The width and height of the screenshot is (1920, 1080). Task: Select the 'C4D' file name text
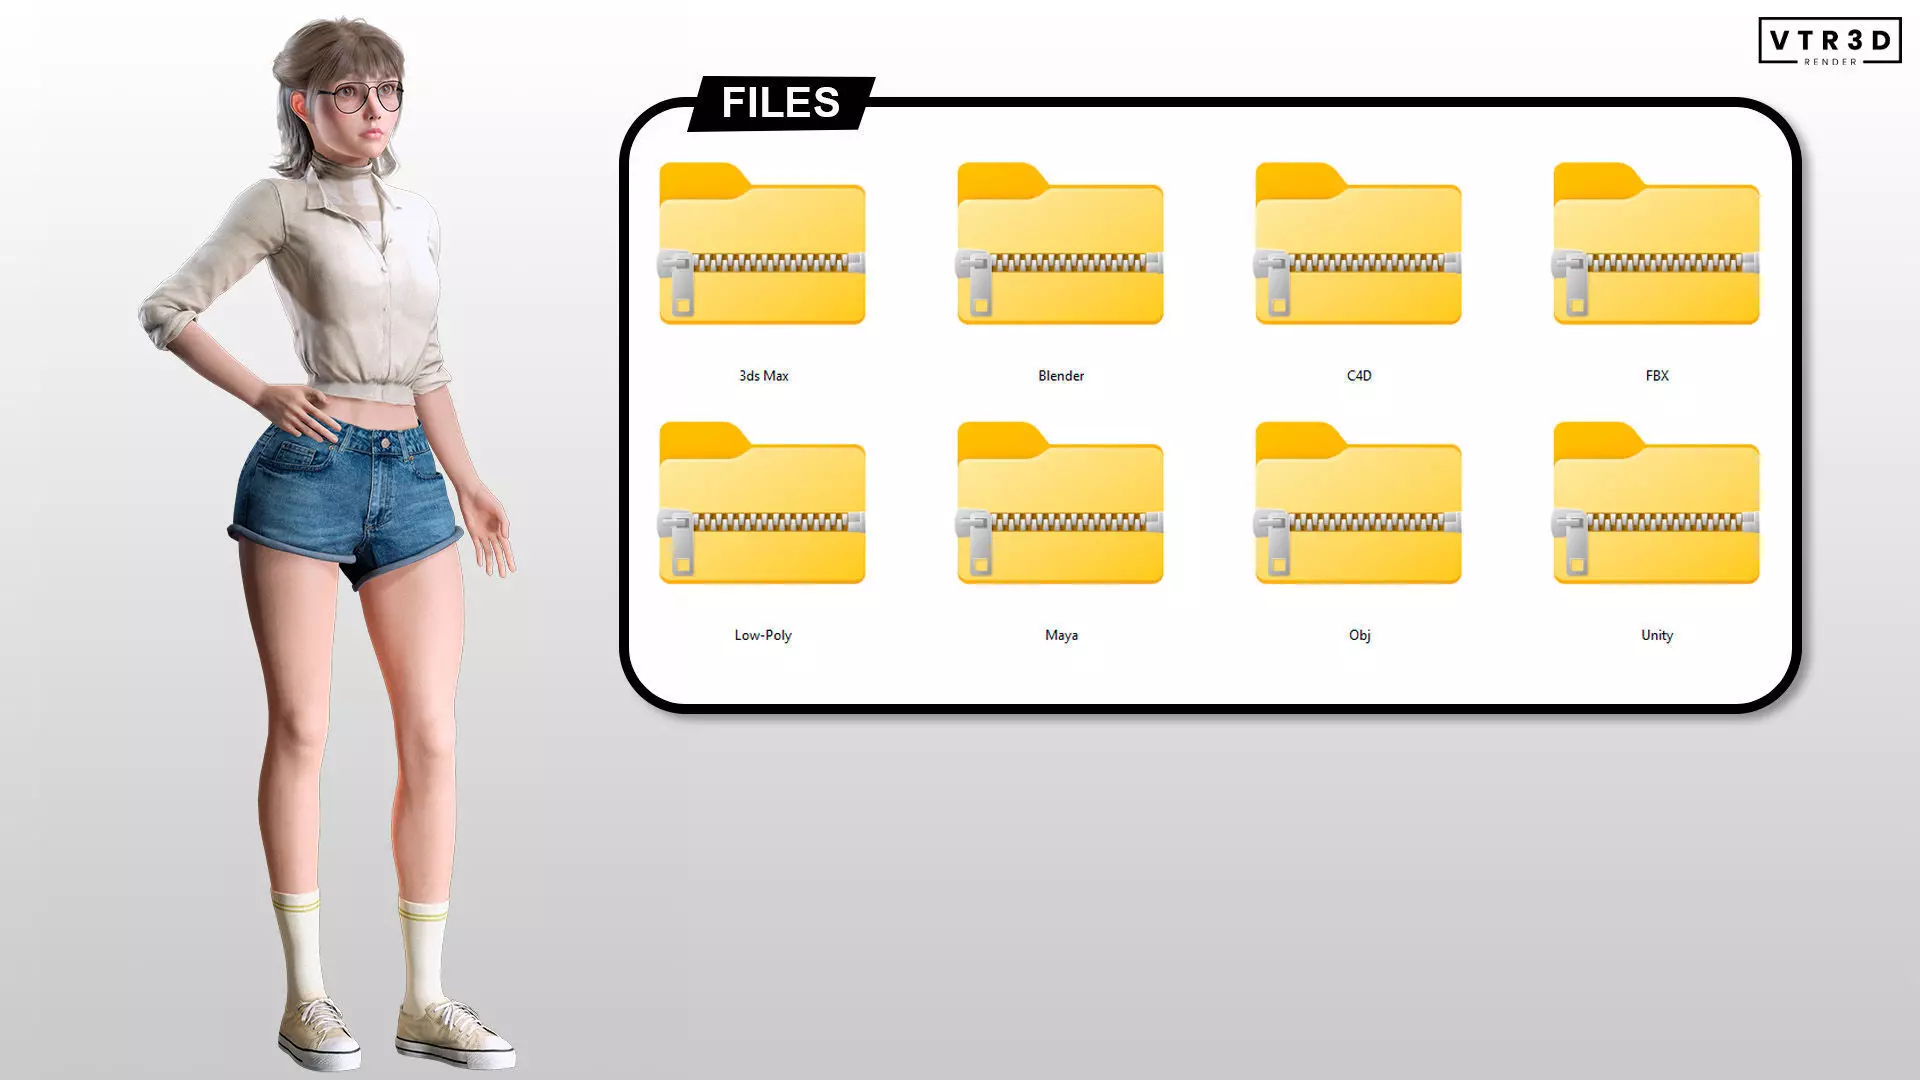(x=1359, y=376)
